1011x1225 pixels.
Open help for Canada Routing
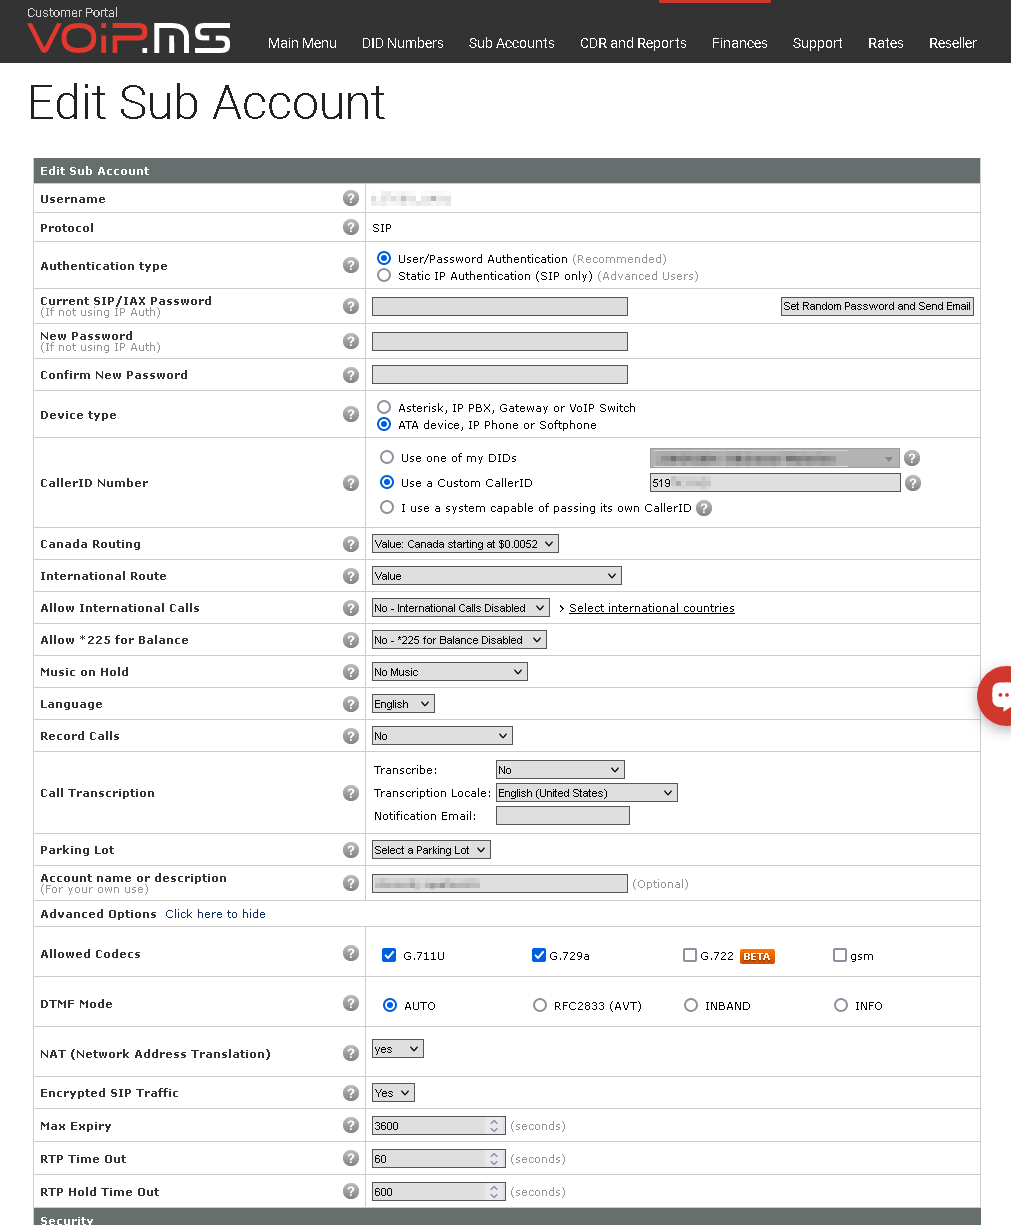[x=350, y=544]
